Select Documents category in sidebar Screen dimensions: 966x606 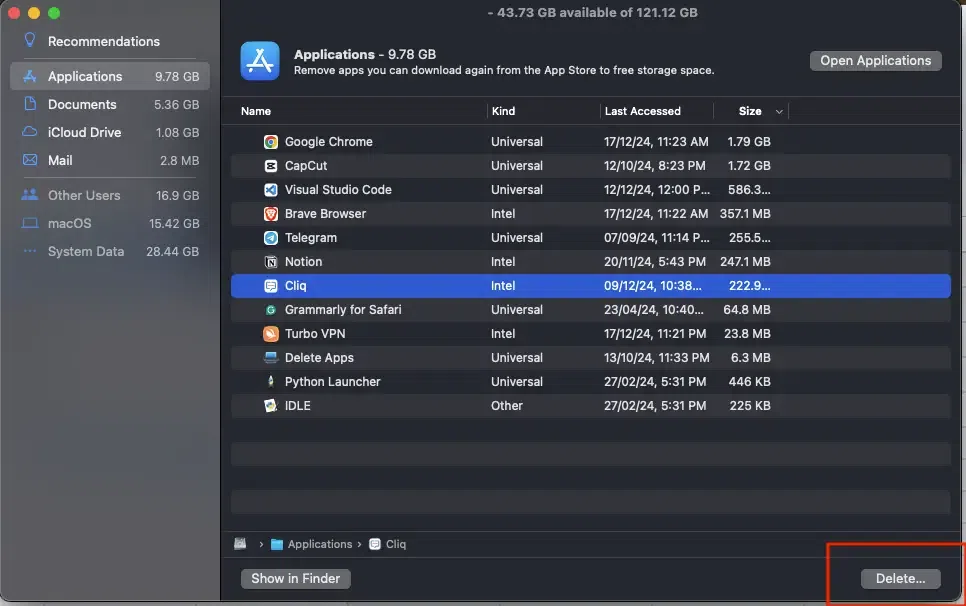pos(110,105)
